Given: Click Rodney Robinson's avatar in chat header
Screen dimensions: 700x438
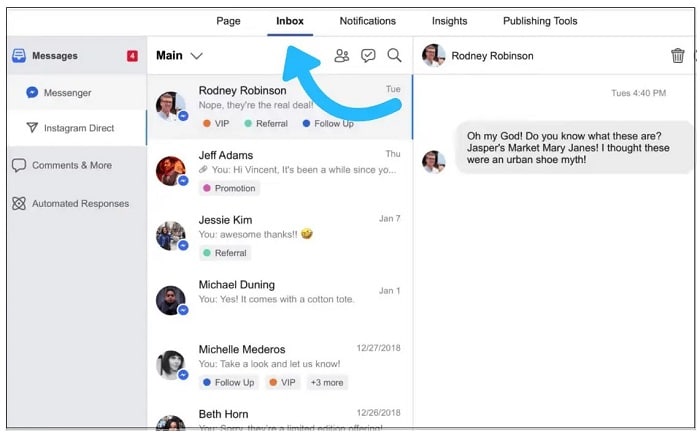Looking at the screenshot, I should (433, 55).
